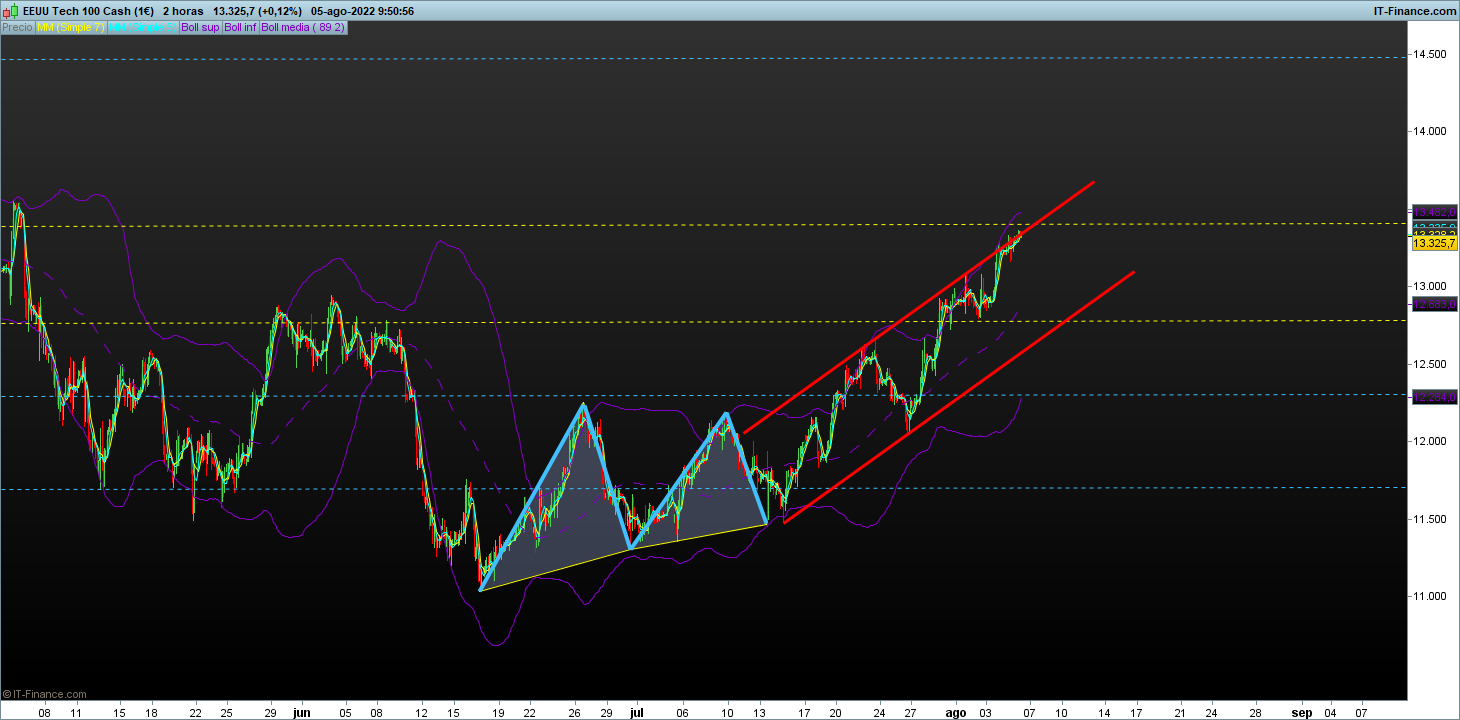
Task: Click the Boll sup indicator label
Action: point(200,27)
